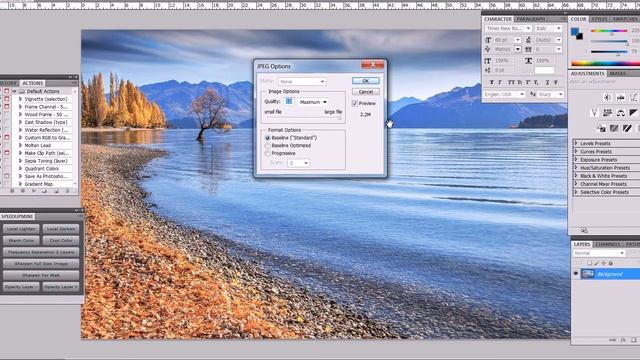640x360 pixels.
Task: Apply All Caps text style
Action: (x=511, y=82)
